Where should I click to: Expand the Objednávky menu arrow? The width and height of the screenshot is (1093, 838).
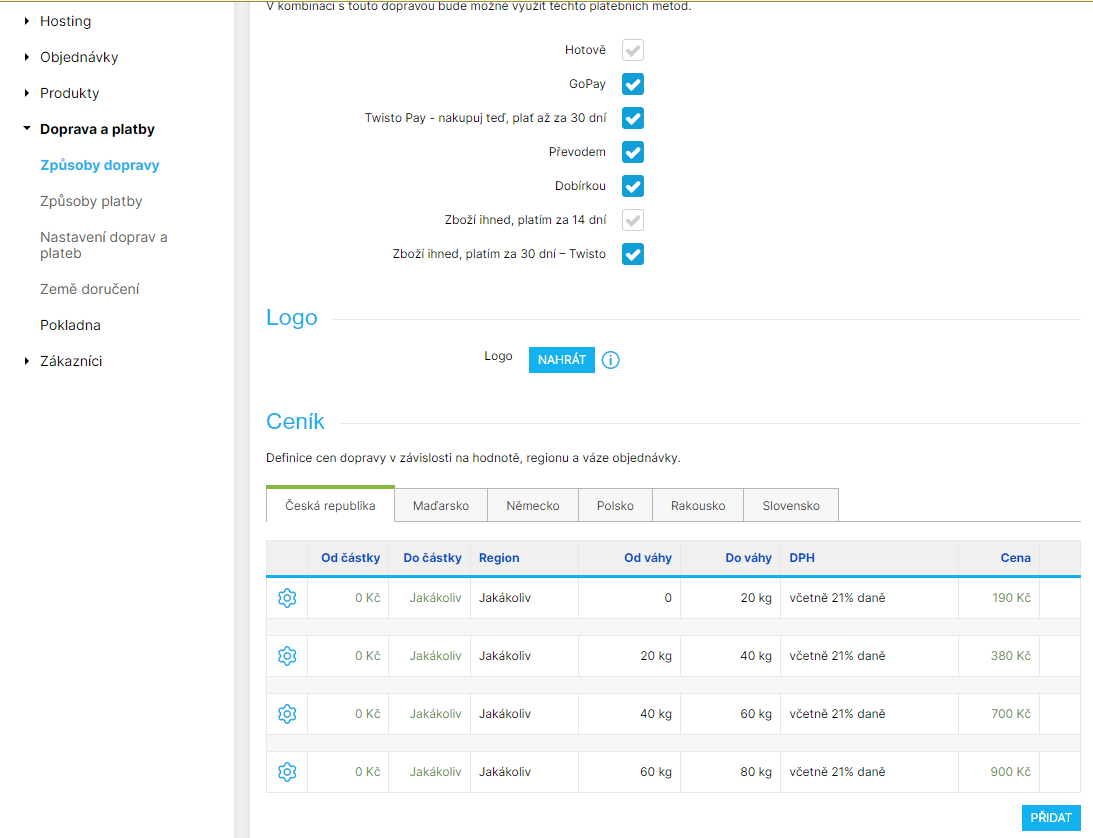tap(26, 57)
